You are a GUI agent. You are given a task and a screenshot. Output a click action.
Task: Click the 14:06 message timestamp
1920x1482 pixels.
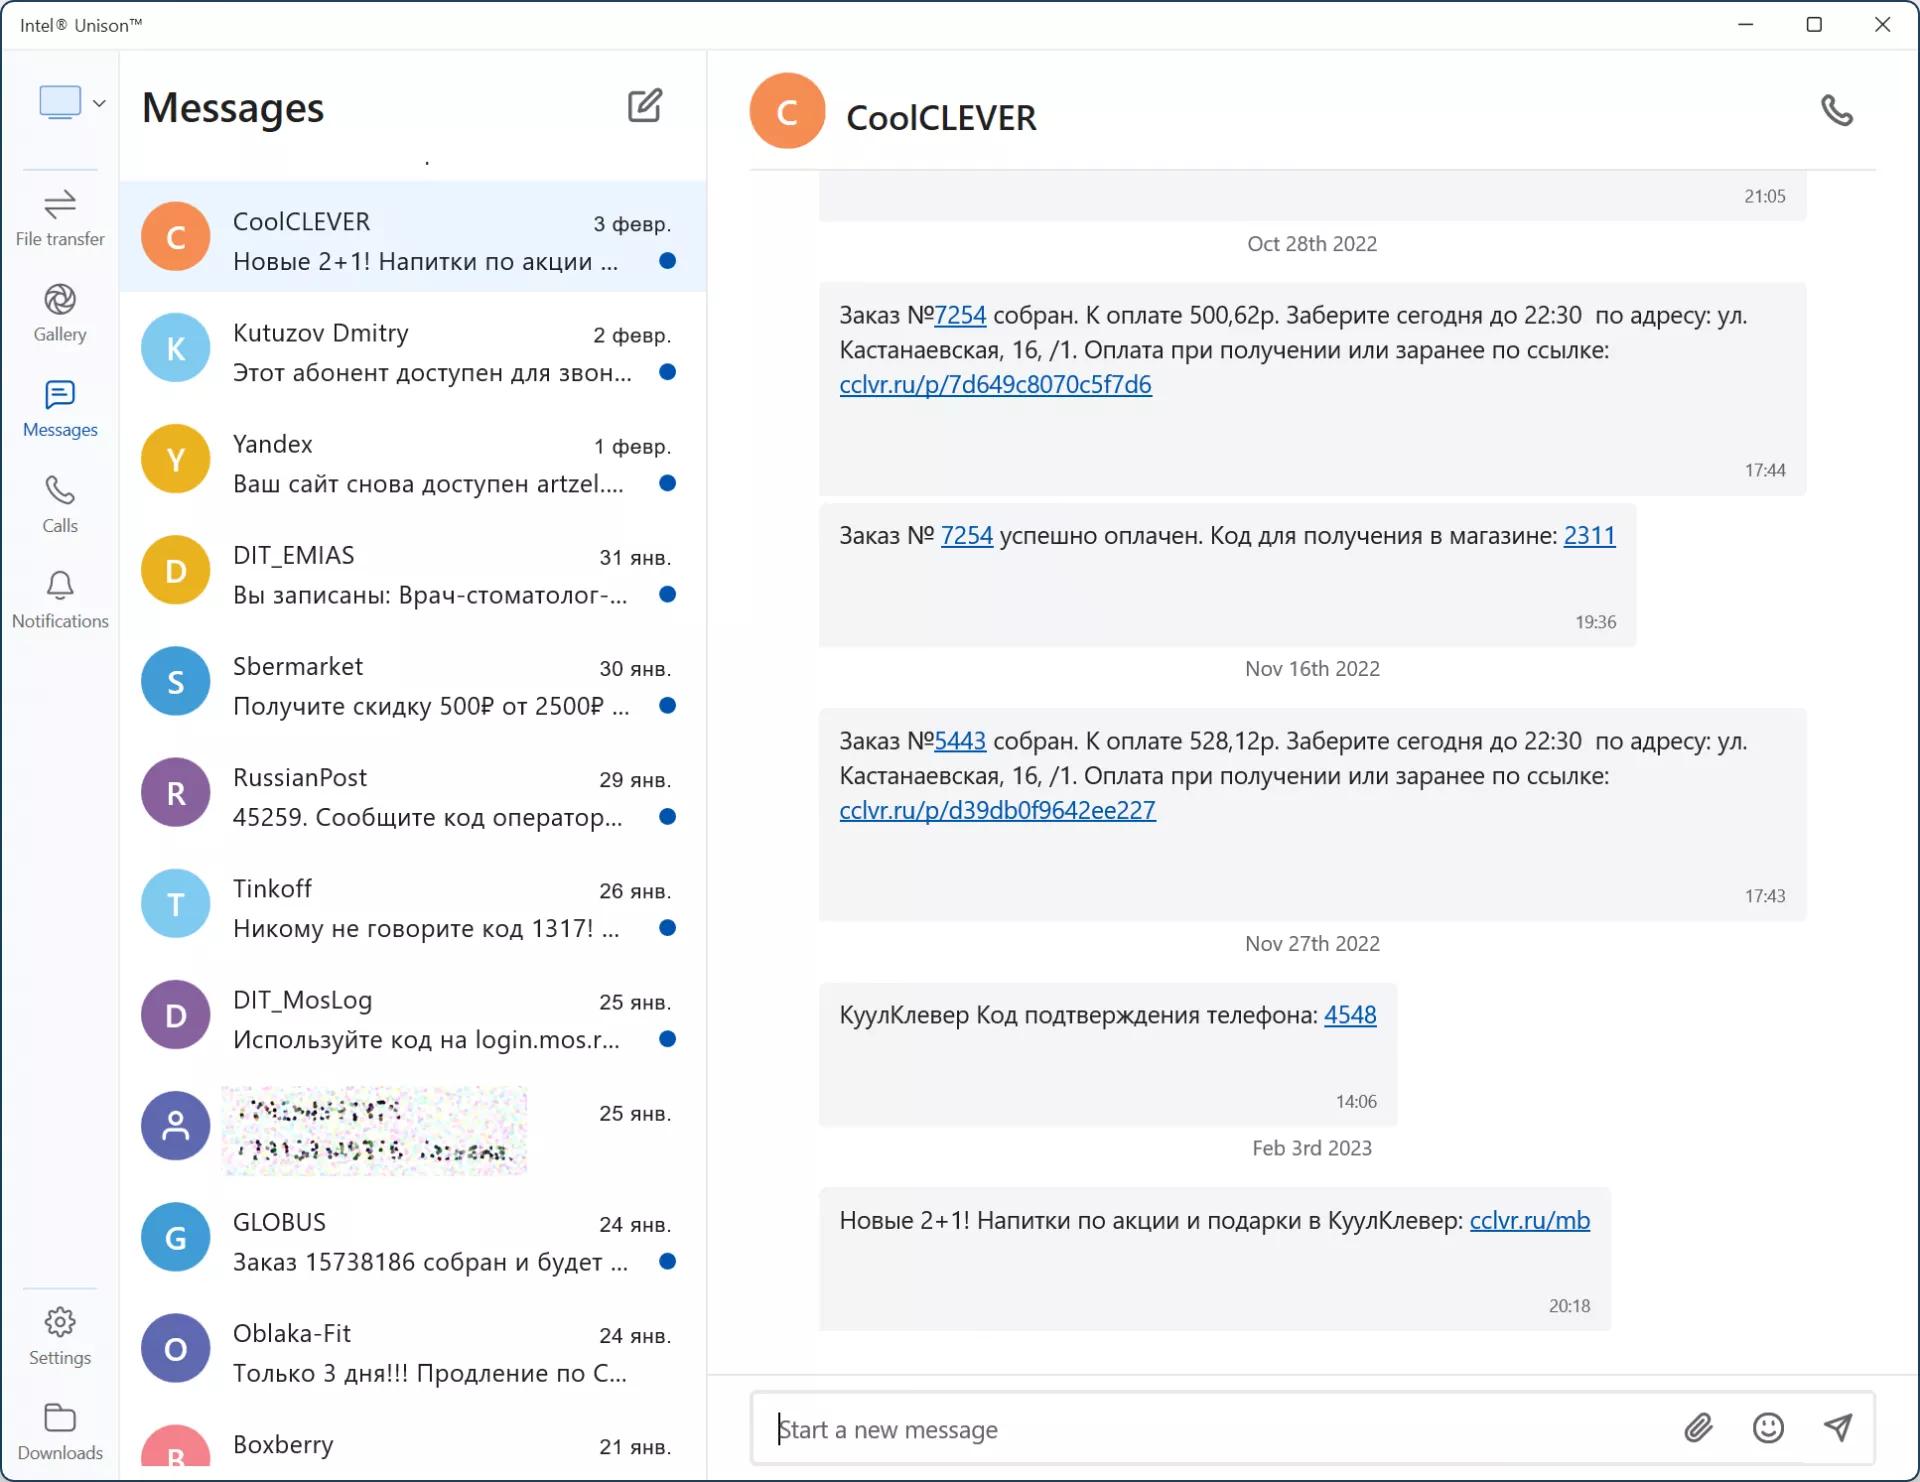(x=1356, y=1102)
